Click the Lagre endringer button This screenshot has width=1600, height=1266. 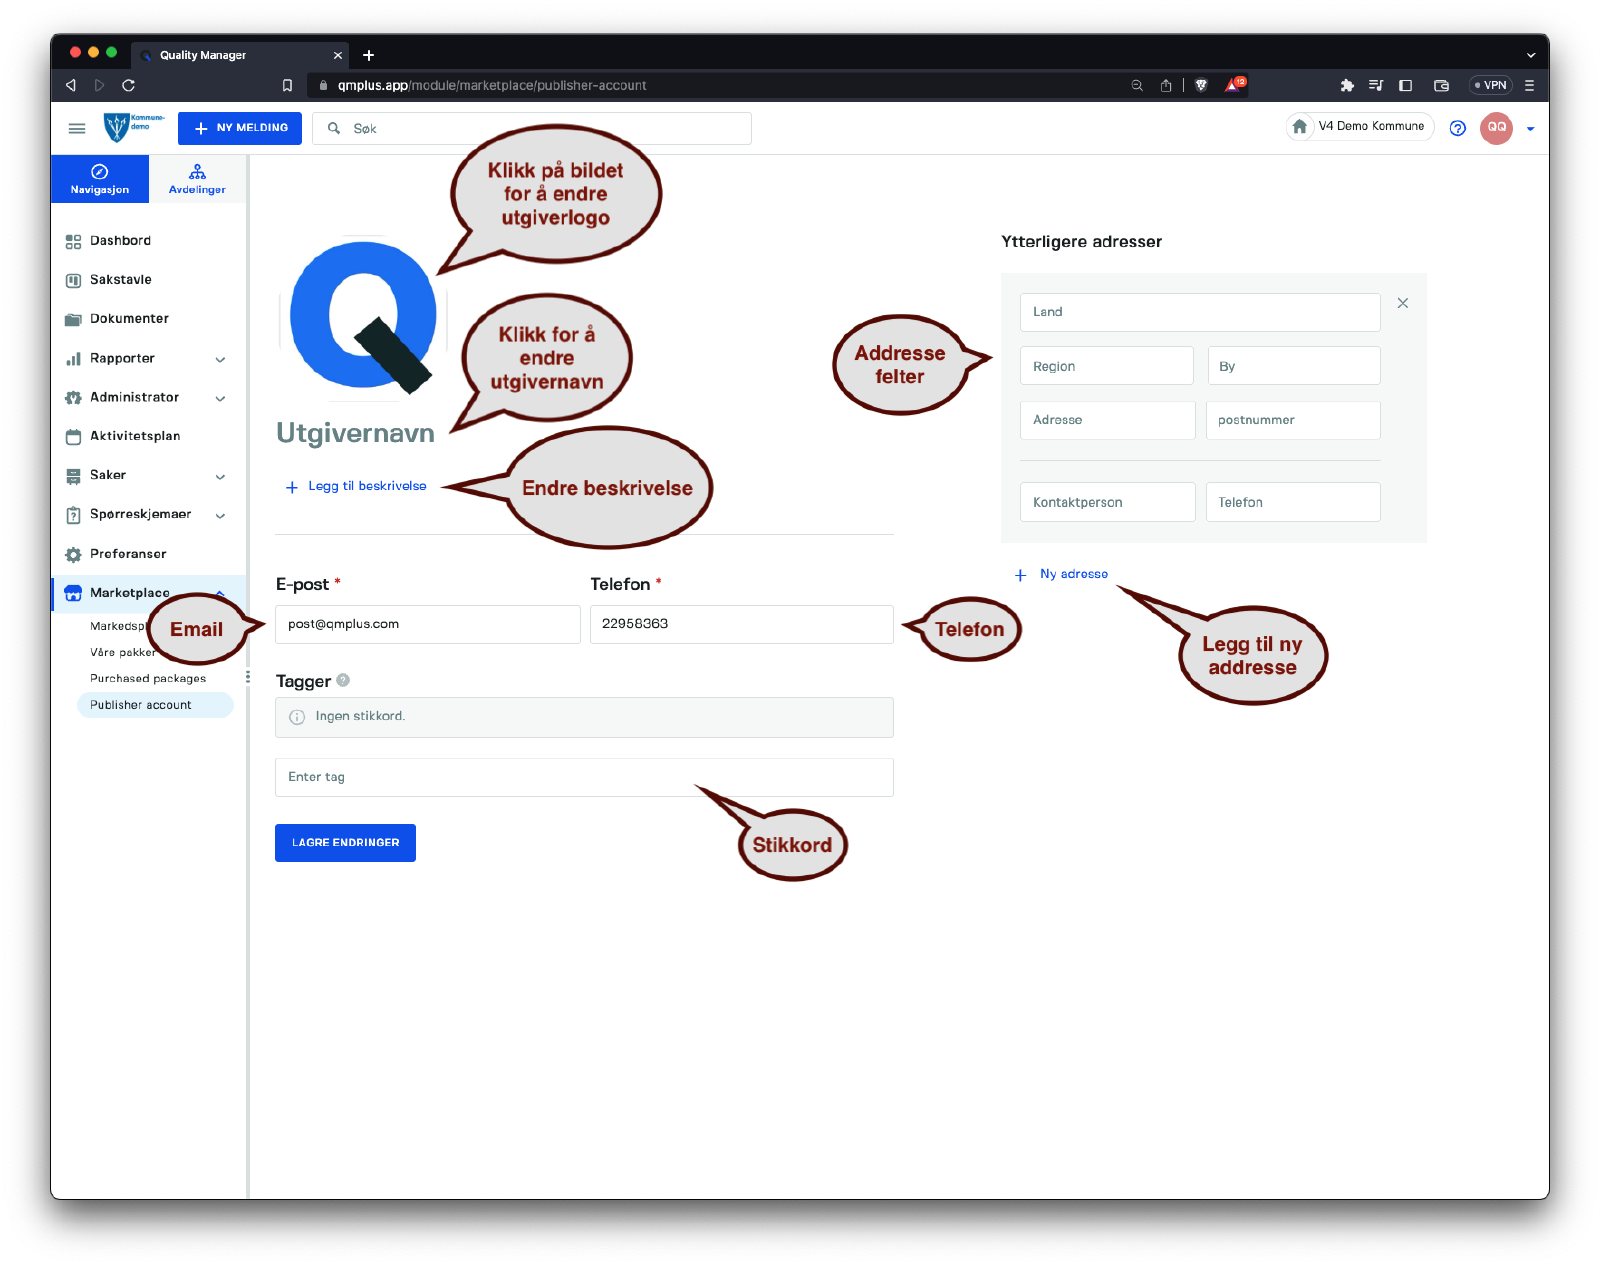345,843
